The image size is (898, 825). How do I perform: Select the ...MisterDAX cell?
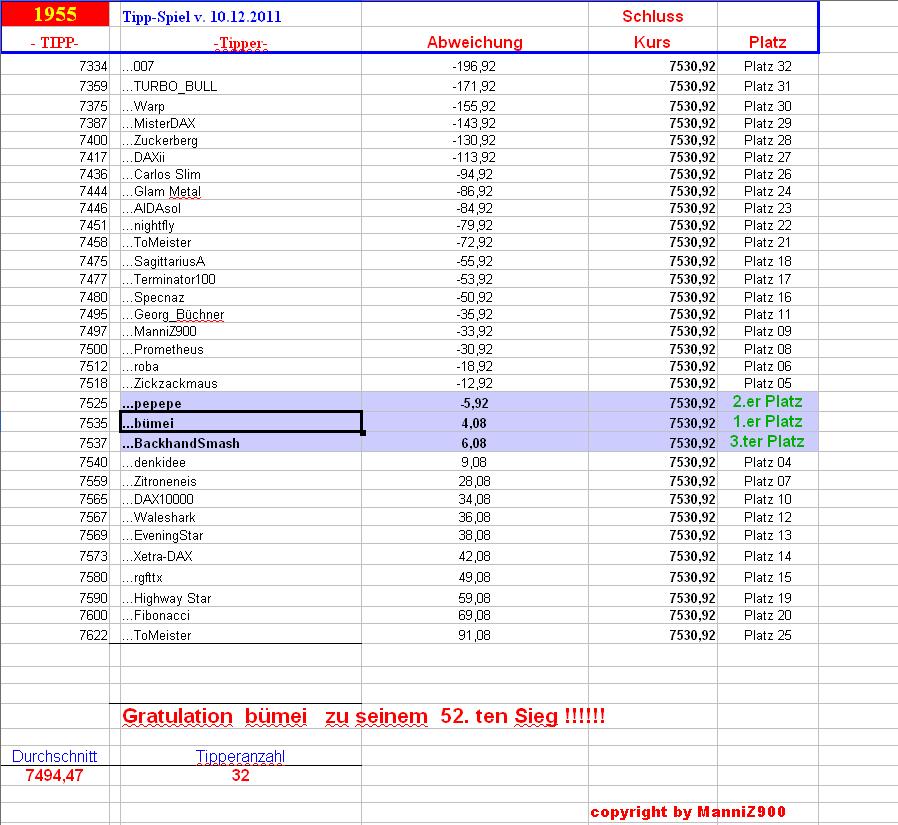241,124
